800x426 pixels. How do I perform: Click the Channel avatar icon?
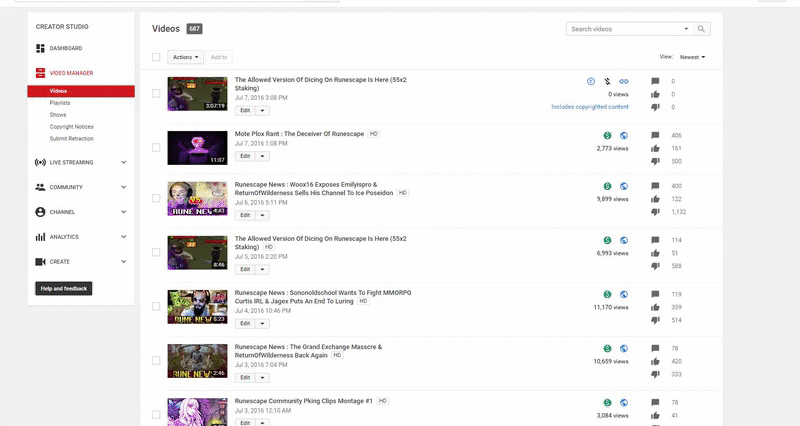[x=40, y=212]
